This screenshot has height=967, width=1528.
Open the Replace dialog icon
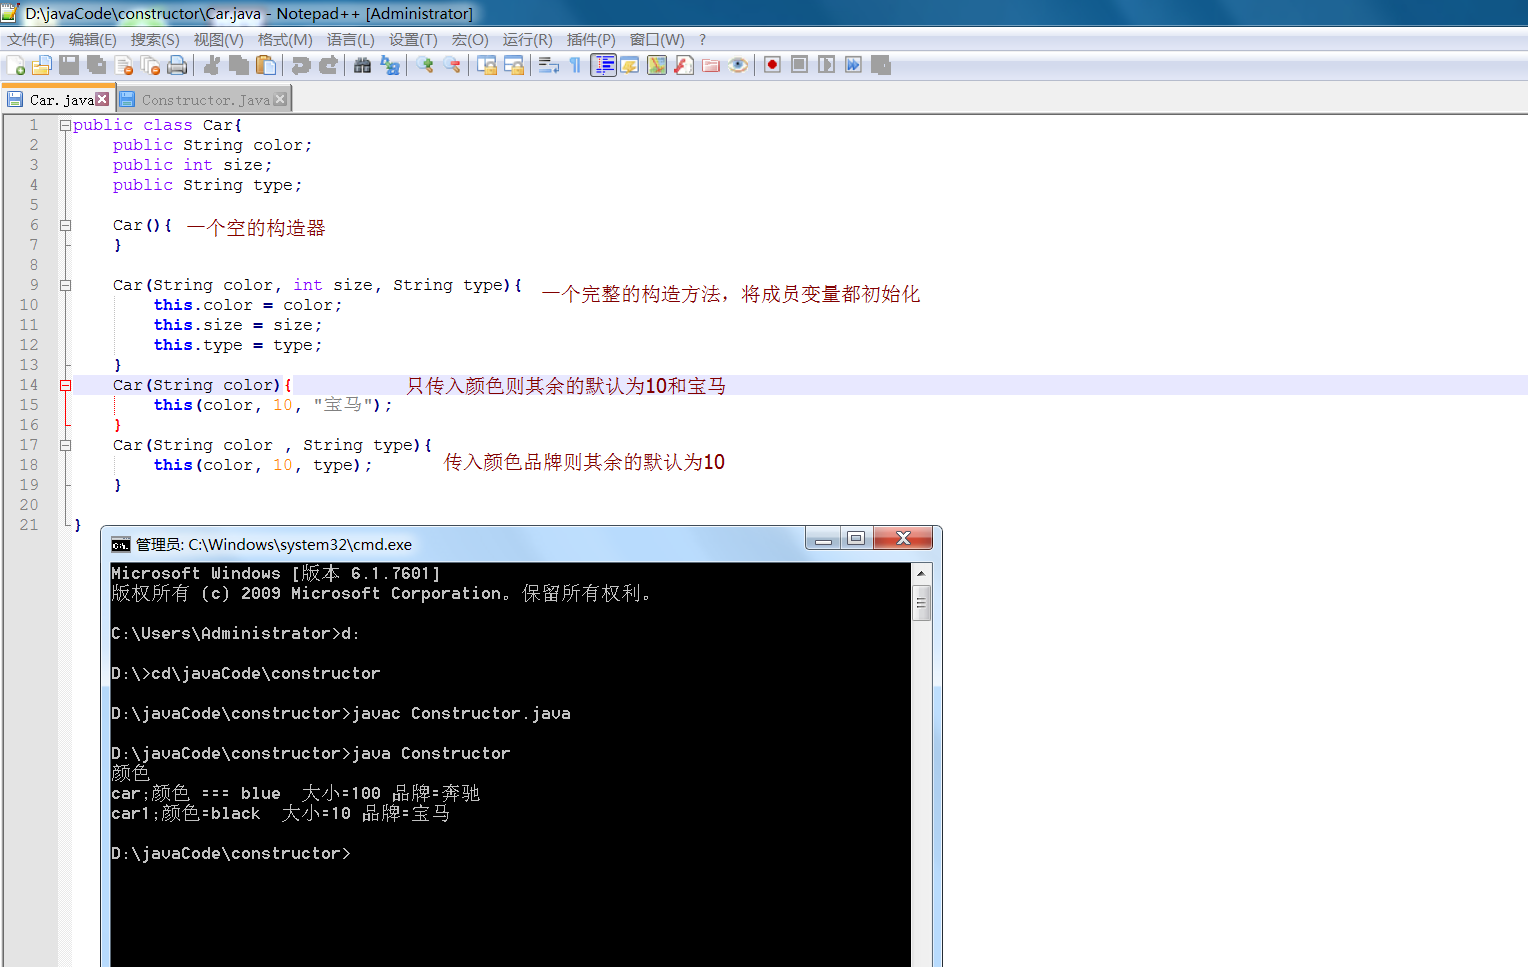389,65
